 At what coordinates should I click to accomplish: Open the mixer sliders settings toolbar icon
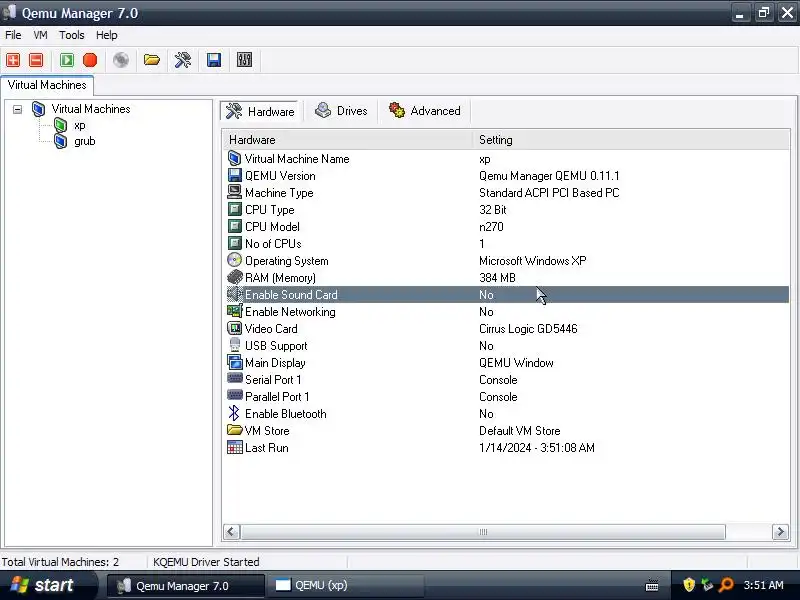(244, 60)
